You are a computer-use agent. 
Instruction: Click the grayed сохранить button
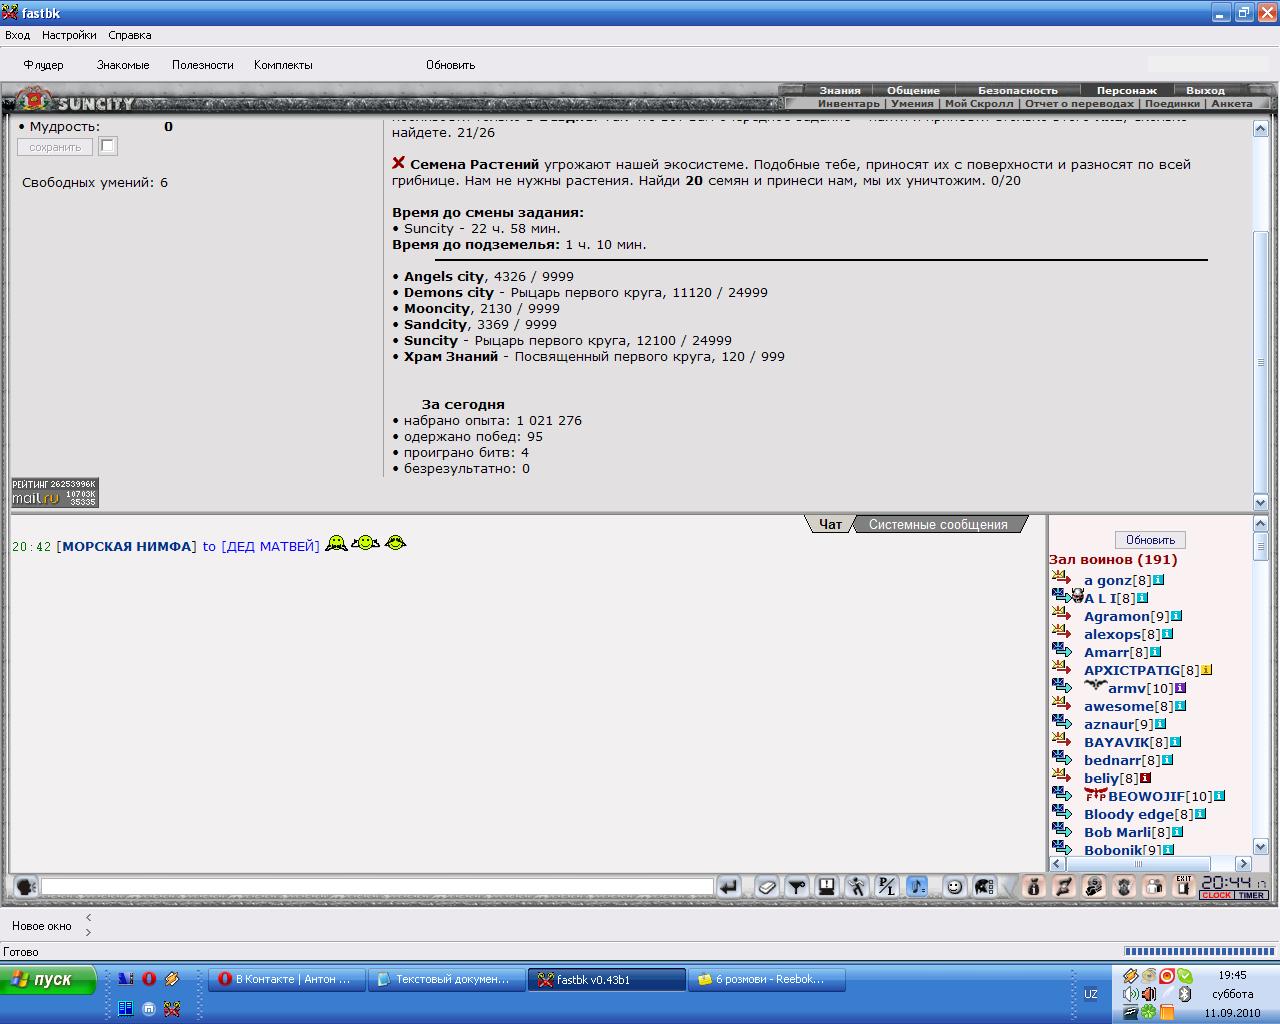[x=55, y=147]
